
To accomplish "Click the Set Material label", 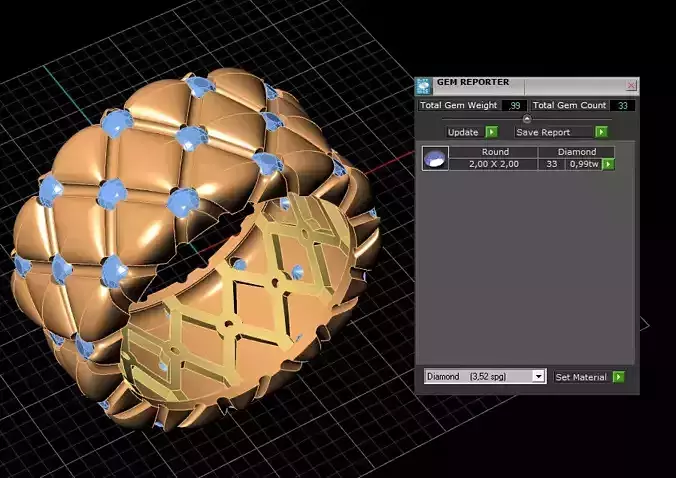I will 581,377.
